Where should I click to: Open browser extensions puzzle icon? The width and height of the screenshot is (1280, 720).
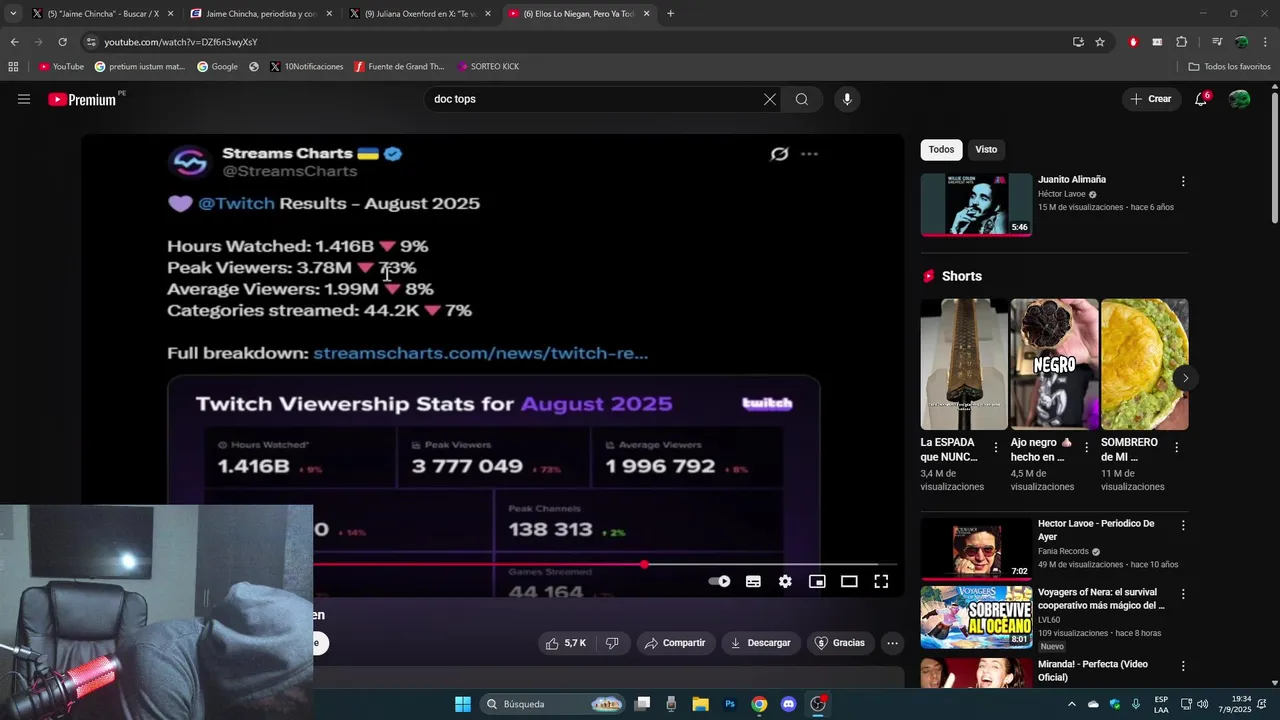[1181, 42]
